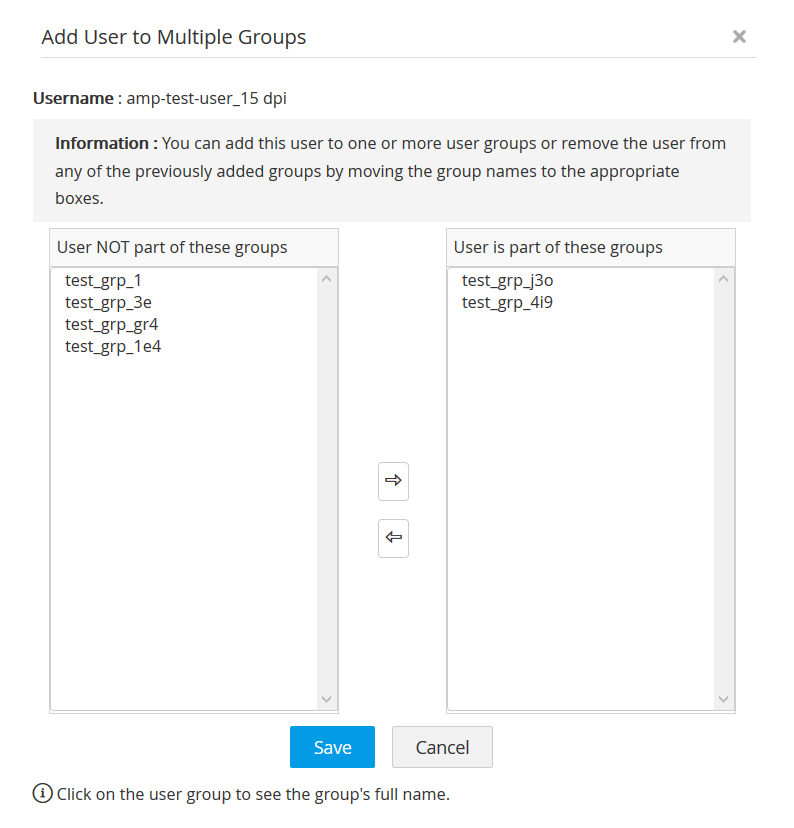Click the left arrow move button
This screenshot has height=828, width=794.
coord(393,538)
